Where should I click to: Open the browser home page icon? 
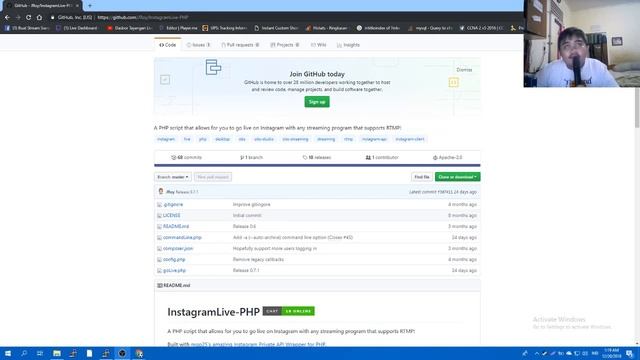click(39, 18)
